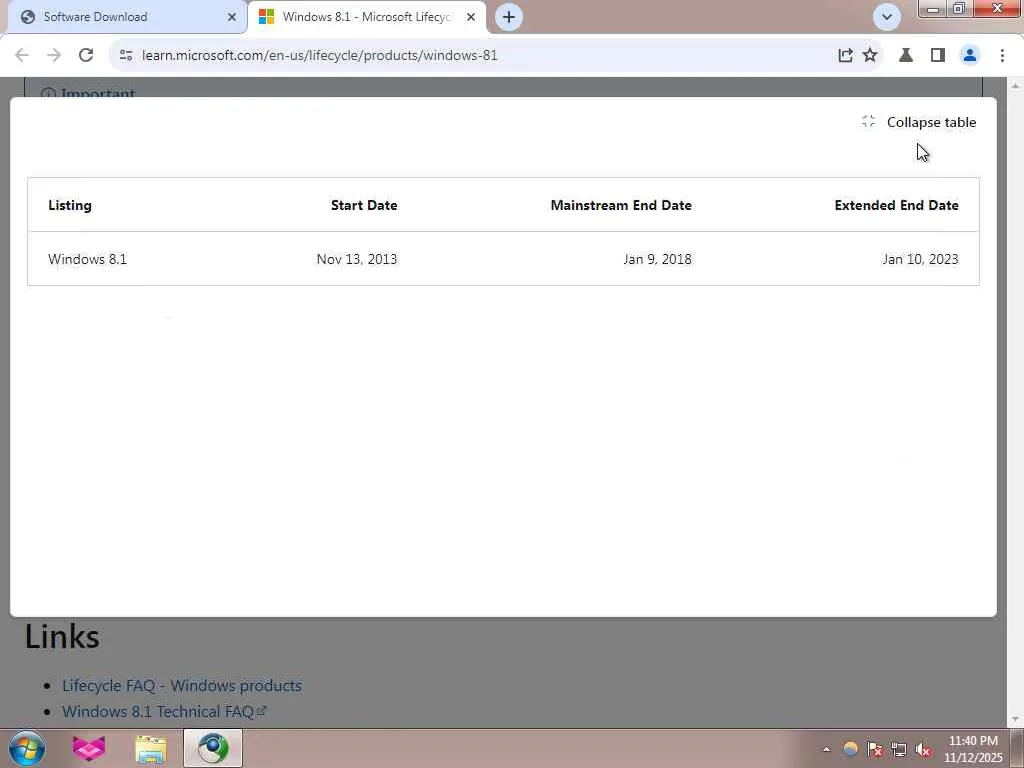Show hidden system tray icons
The image size is (1024, 768).
coord(826,749)
